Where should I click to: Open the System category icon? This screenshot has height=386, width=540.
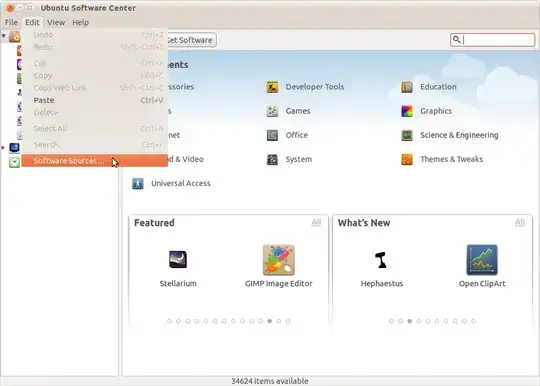[x=272, y=159]
